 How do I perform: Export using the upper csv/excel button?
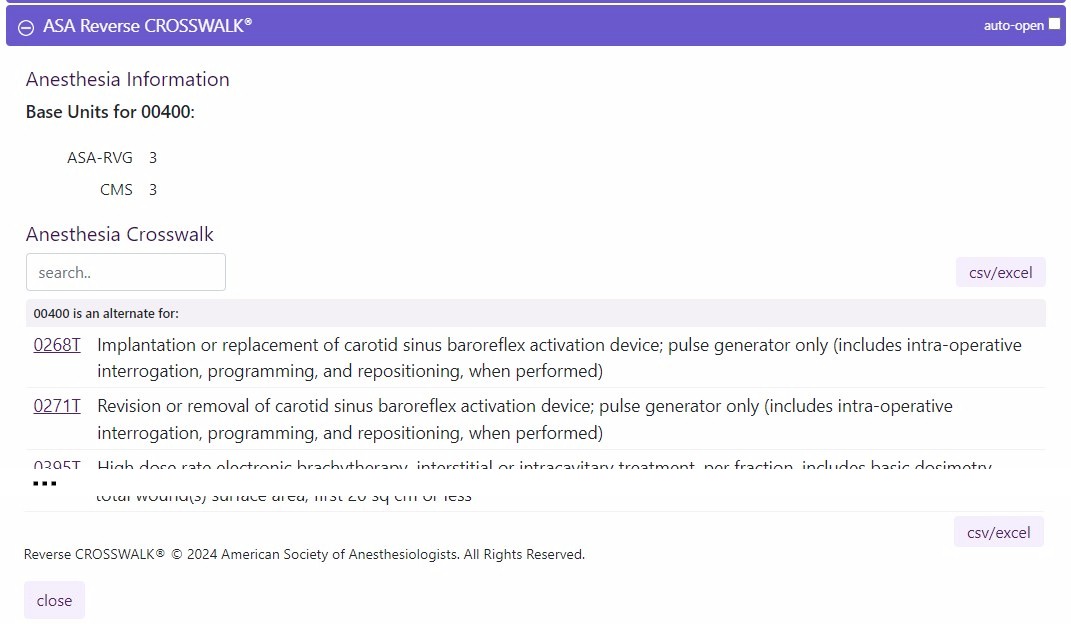pyautogui.click(x=1001, y=273)
